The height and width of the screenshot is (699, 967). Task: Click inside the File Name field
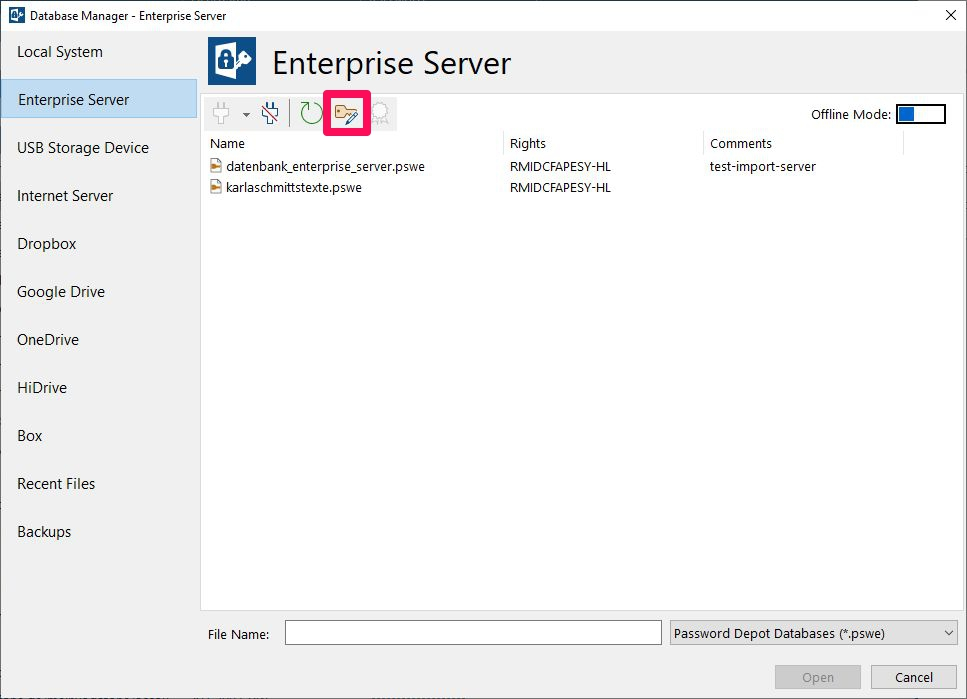tap(473, 633)
